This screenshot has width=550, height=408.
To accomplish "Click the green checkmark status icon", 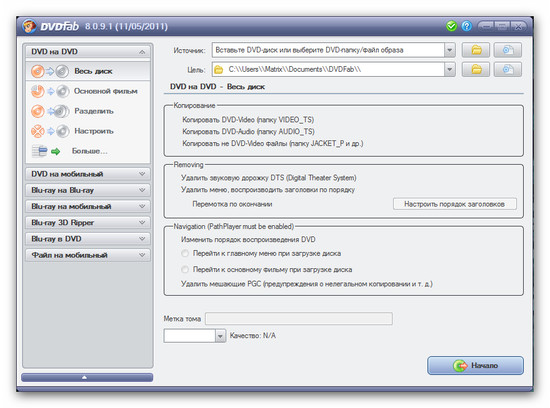I will [451, 26].
